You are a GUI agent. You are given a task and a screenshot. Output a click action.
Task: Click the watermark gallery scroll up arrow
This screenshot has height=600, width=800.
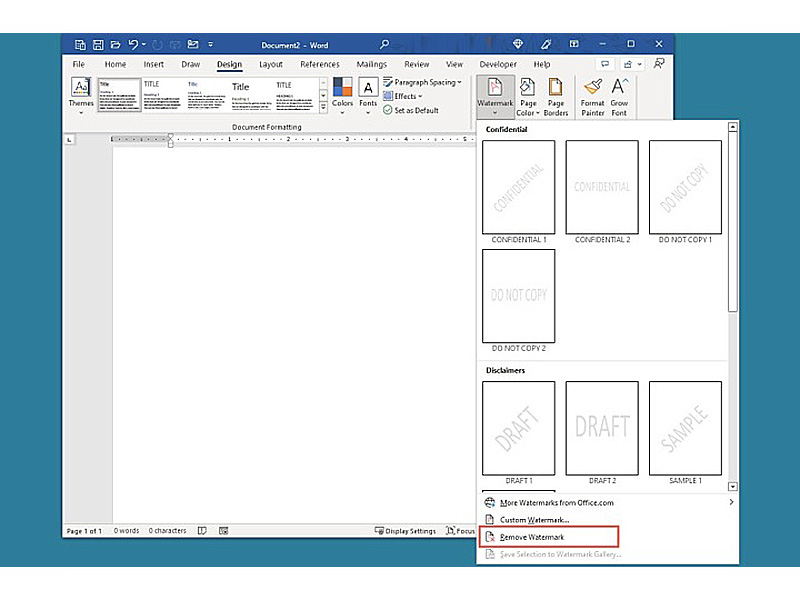(733, 127)
